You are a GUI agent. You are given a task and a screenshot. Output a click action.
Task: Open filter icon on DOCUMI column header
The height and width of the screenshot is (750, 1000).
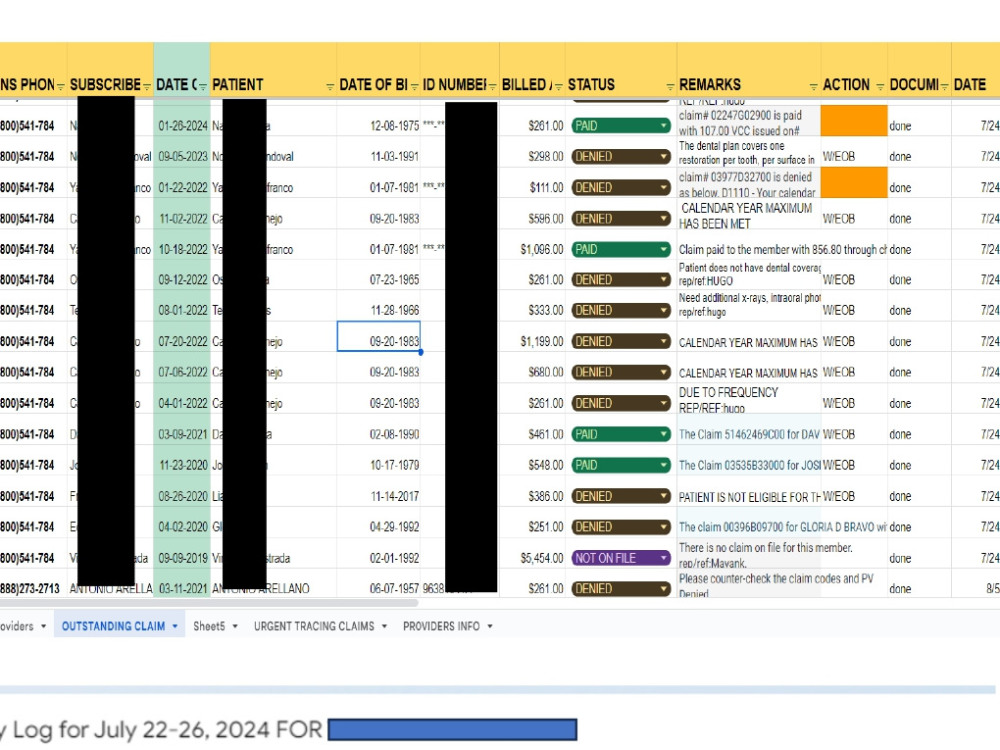(x=944, y=86)
